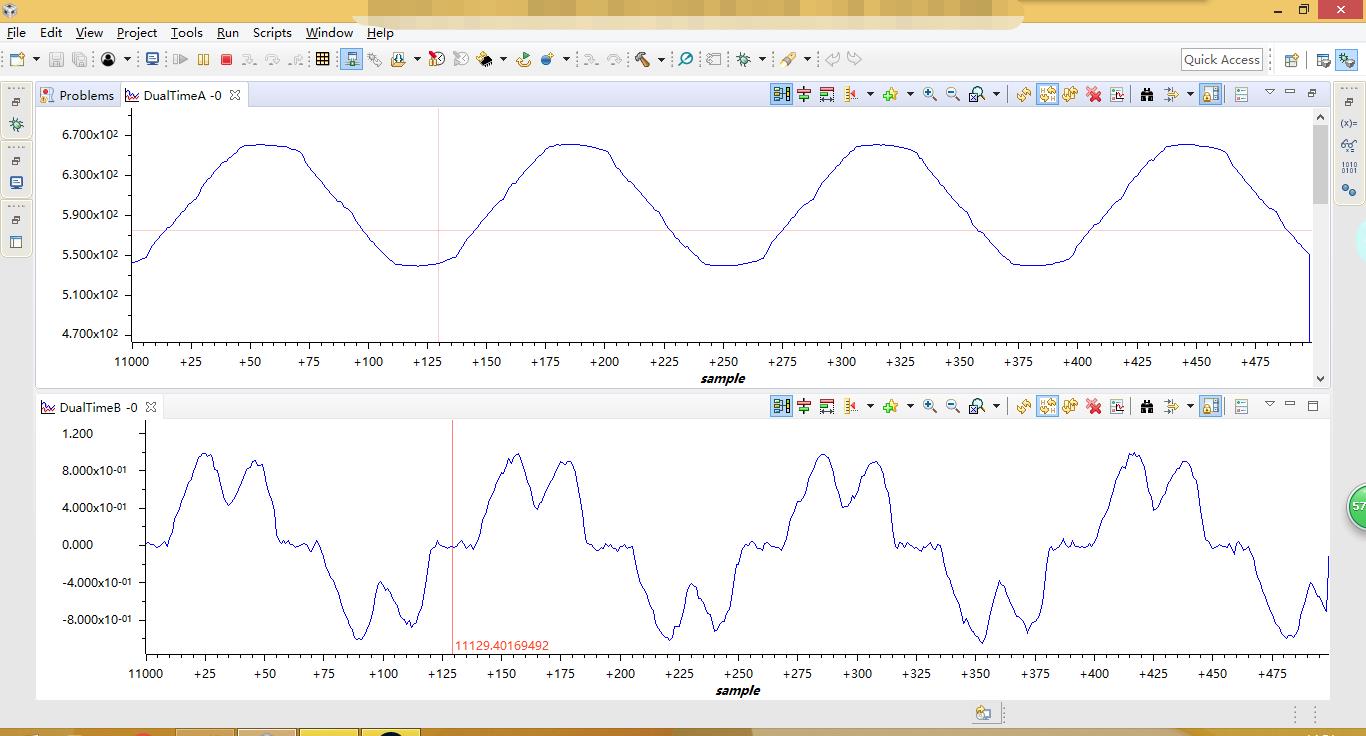The image size is (1366, 736).
Task: Click the Suspend (pause) debug button
Action: coord(203,60)
